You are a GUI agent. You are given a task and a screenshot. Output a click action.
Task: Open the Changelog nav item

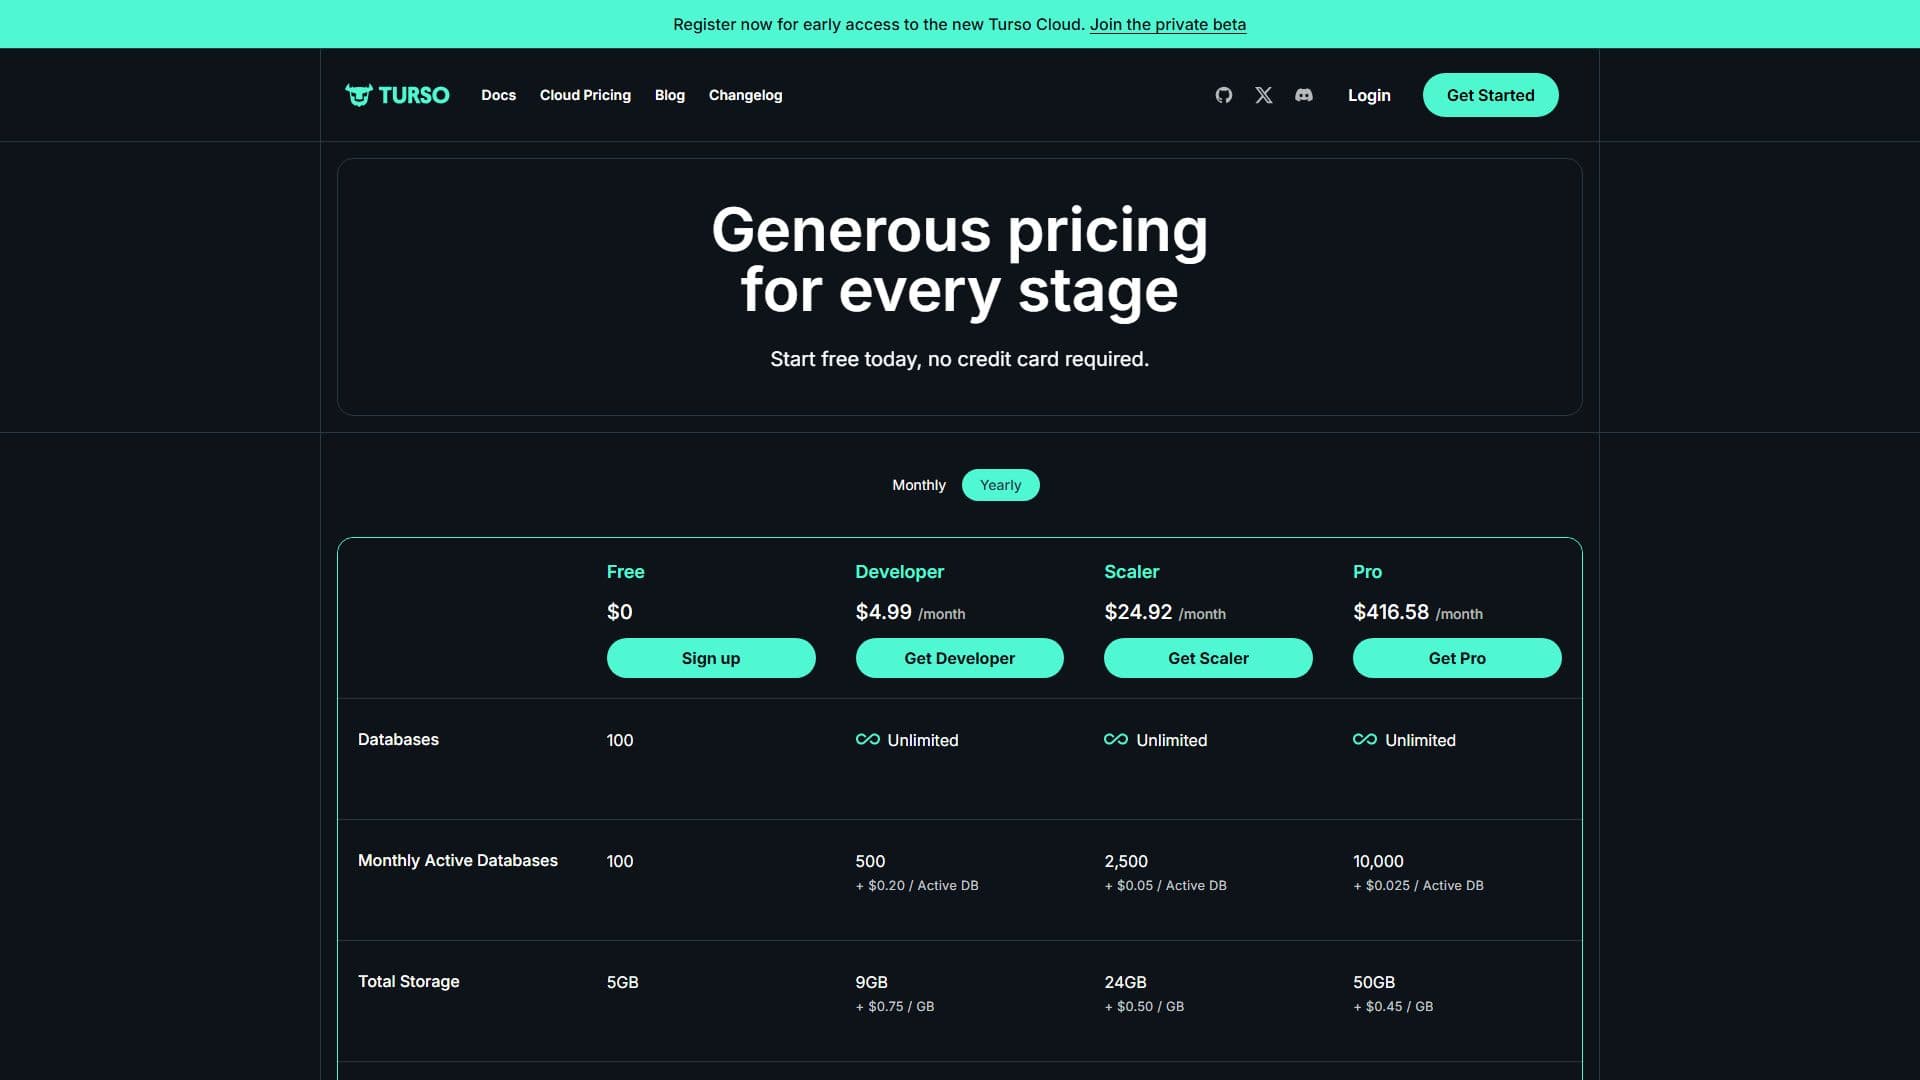(745, 95)
